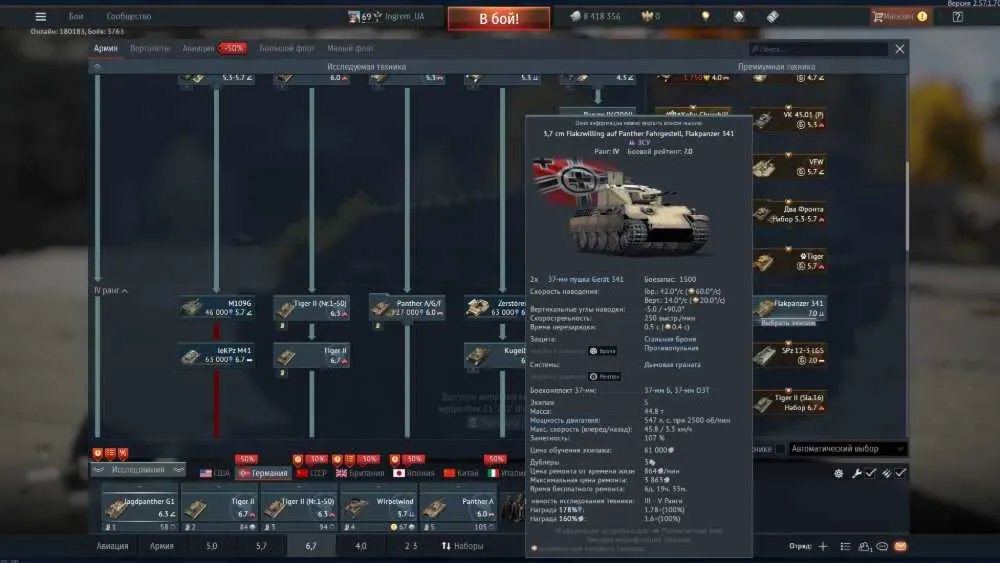Image resolution: width=1000 pixels, height=563 pixels.
Task: Select the Германия nation button
Action: [263, 473]
